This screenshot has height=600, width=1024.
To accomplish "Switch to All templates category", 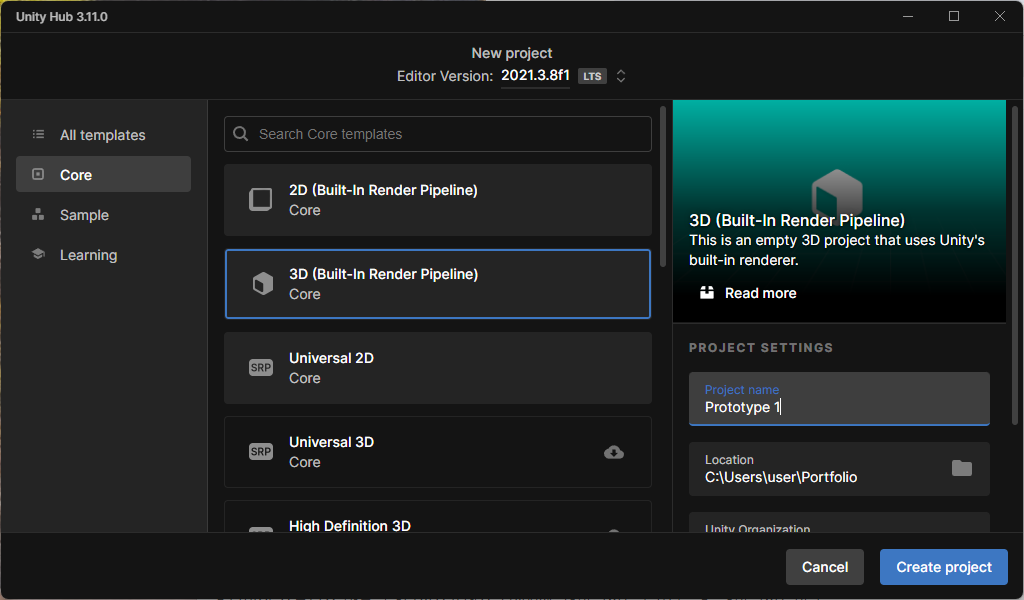I will click(103, 134).
